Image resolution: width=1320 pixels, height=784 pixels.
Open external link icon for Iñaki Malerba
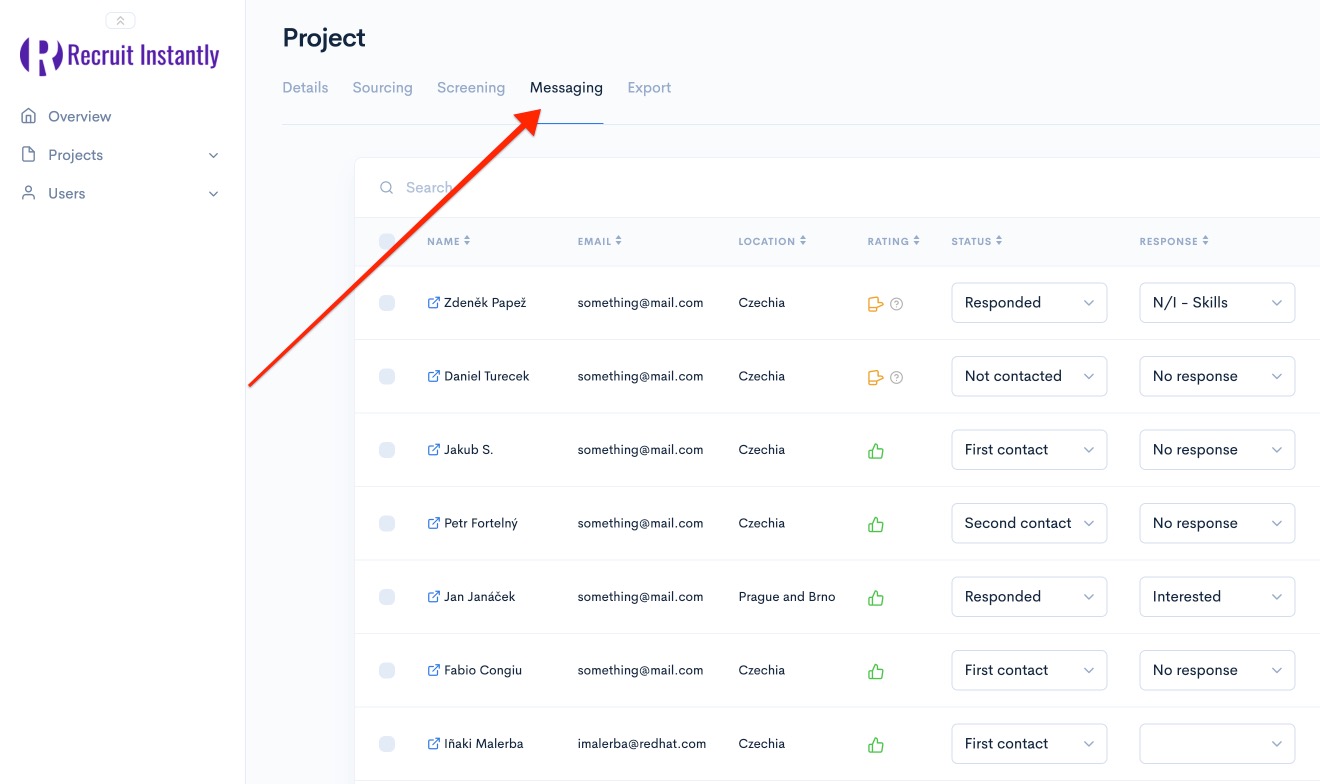point(433,744)
